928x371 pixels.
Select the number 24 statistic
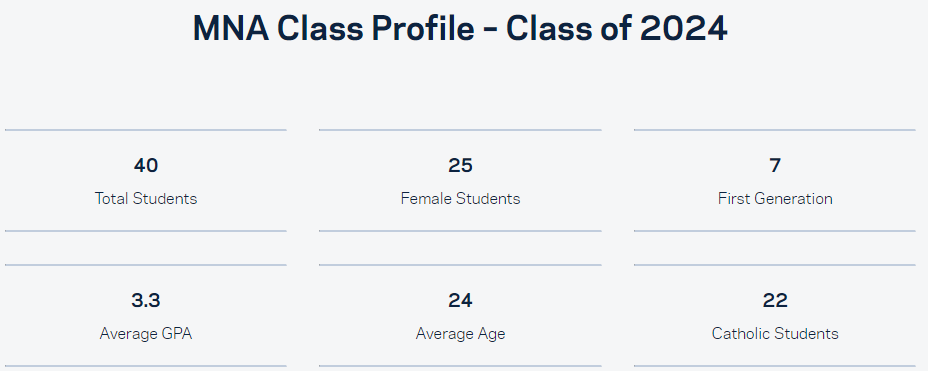(x=460, y=301)
